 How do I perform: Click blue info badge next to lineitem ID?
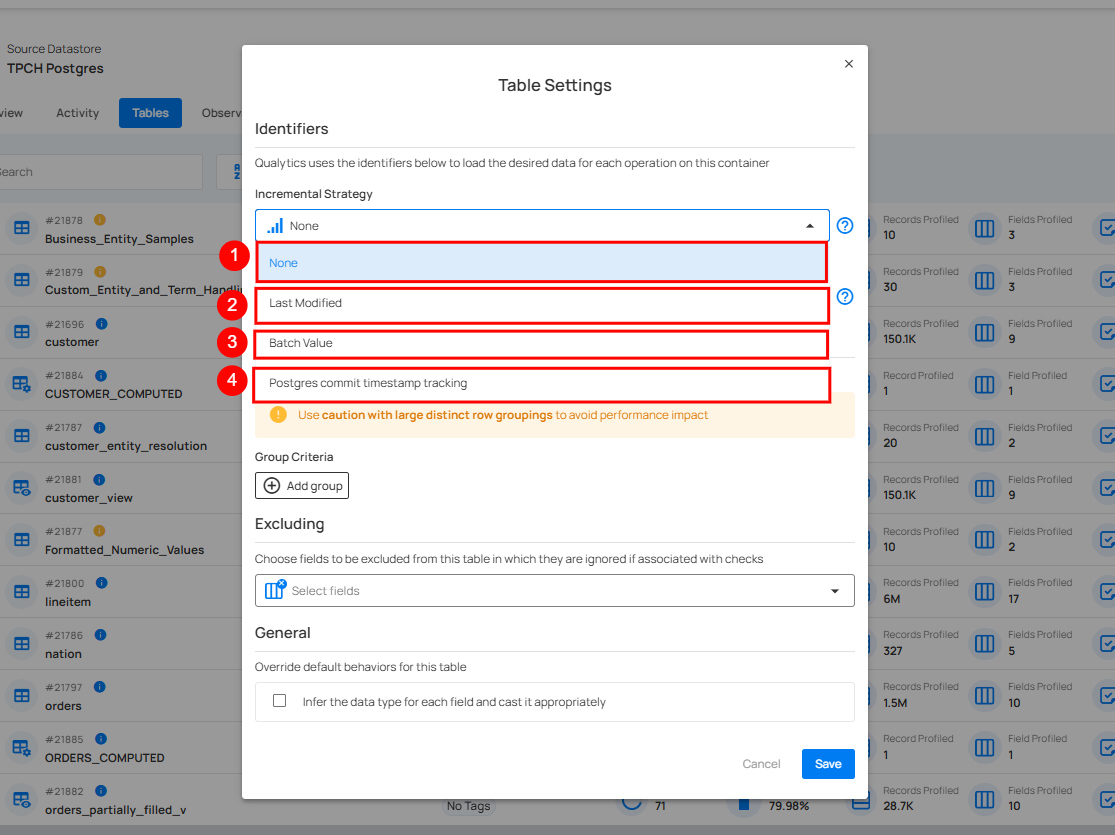pyautogui.click(x=101, y=583)
